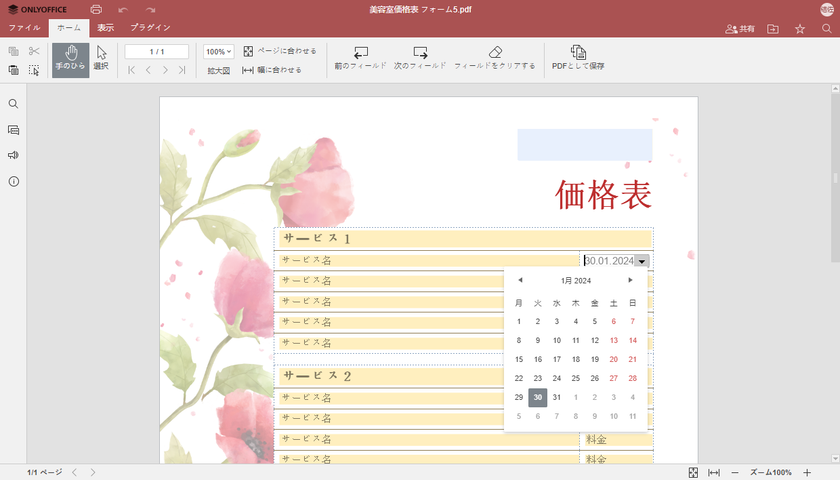The height and width of the screenshot is (480, 840).
Task: Select day 31 in the calendar
Action: (557, 397)
